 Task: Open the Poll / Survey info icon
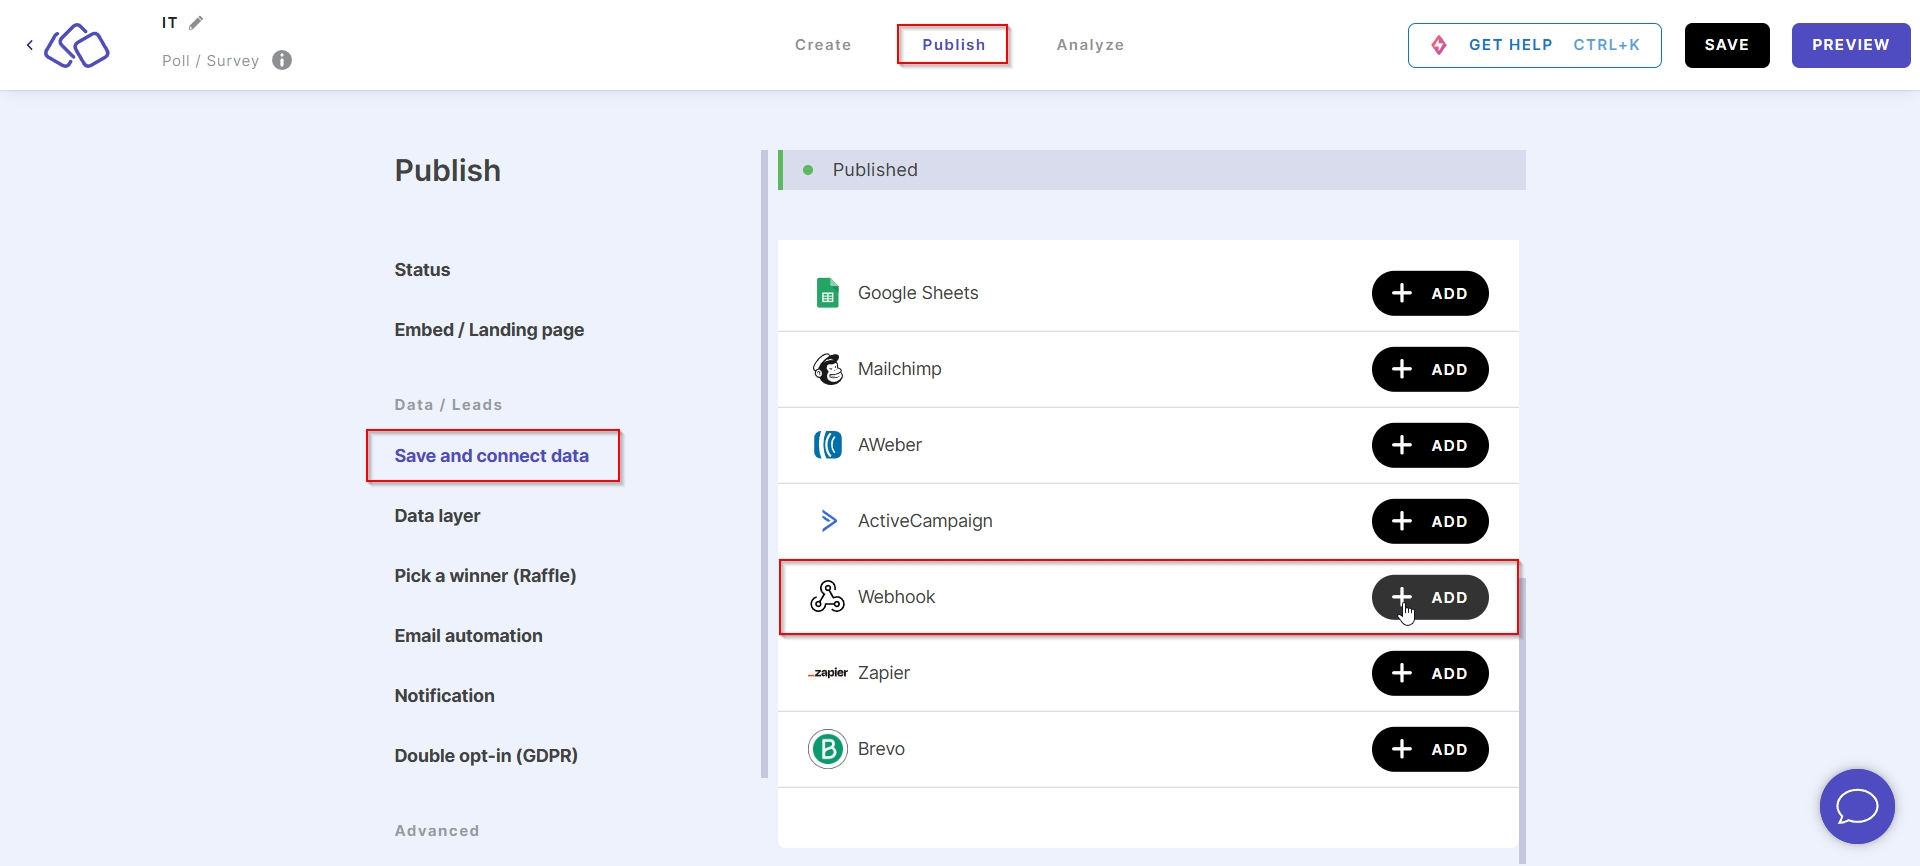pos(282,60)
